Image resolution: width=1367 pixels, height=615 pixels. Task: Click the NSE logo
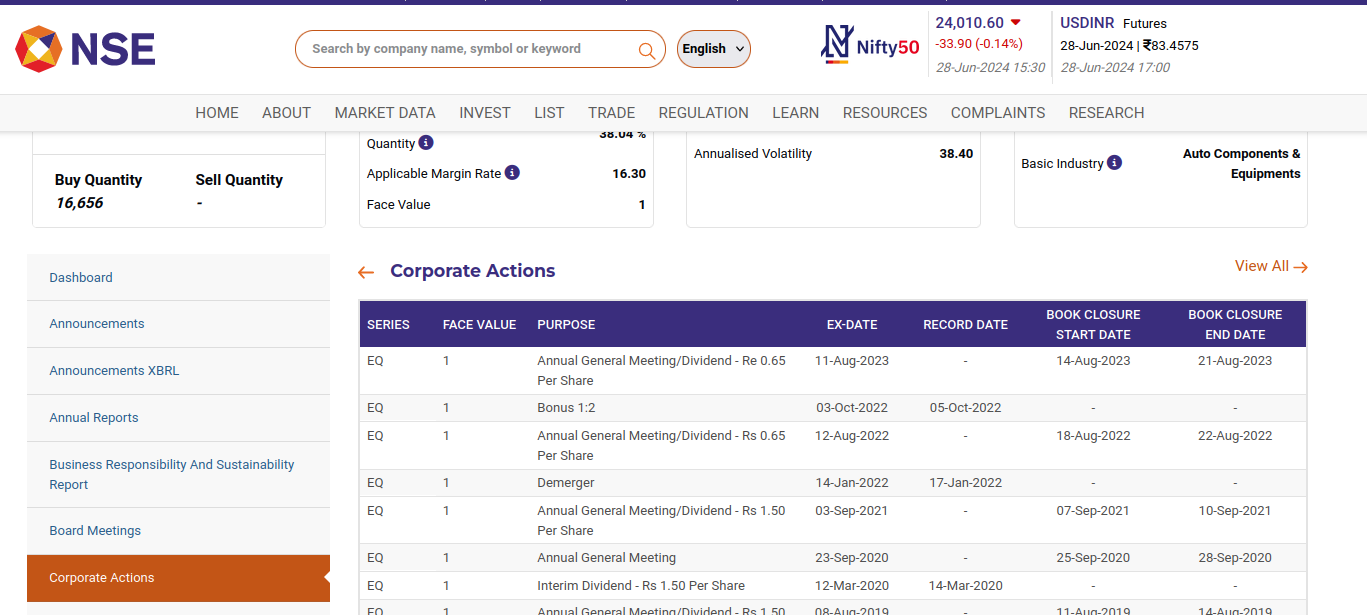pos(85,47)
